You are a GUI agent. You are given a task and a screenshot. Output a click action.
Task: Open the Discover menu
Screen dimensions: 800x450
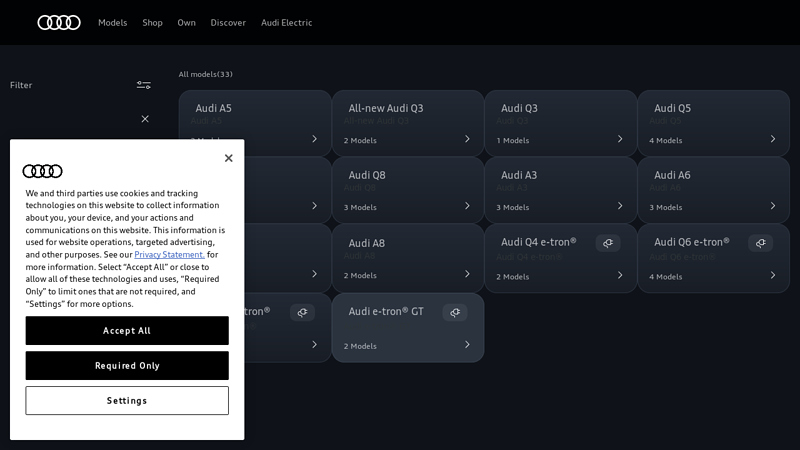228,22
